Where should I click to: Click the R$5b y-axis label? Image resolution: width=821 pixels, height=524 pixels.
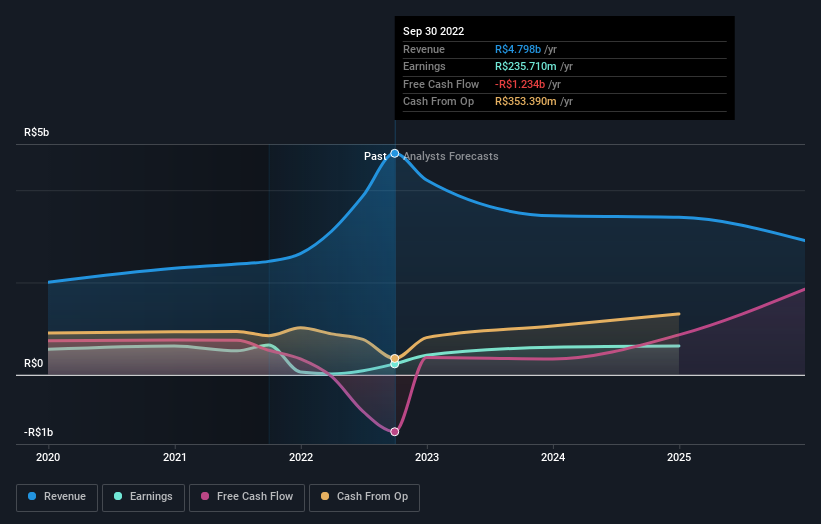tap(37, 132)
